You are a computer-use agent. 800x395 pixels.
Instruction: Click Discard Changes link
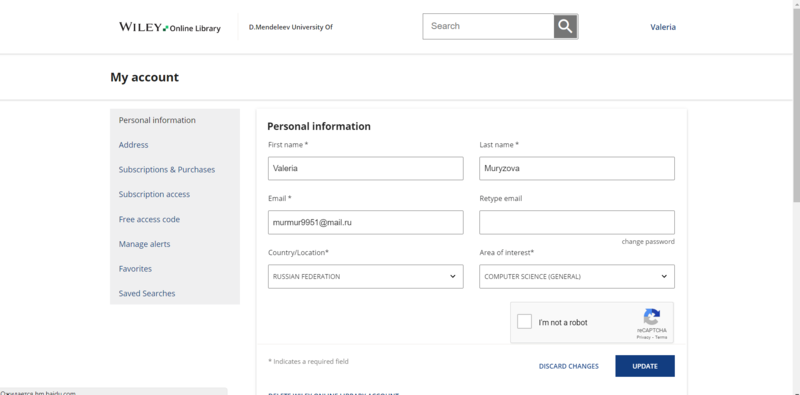tap(569, 366)
